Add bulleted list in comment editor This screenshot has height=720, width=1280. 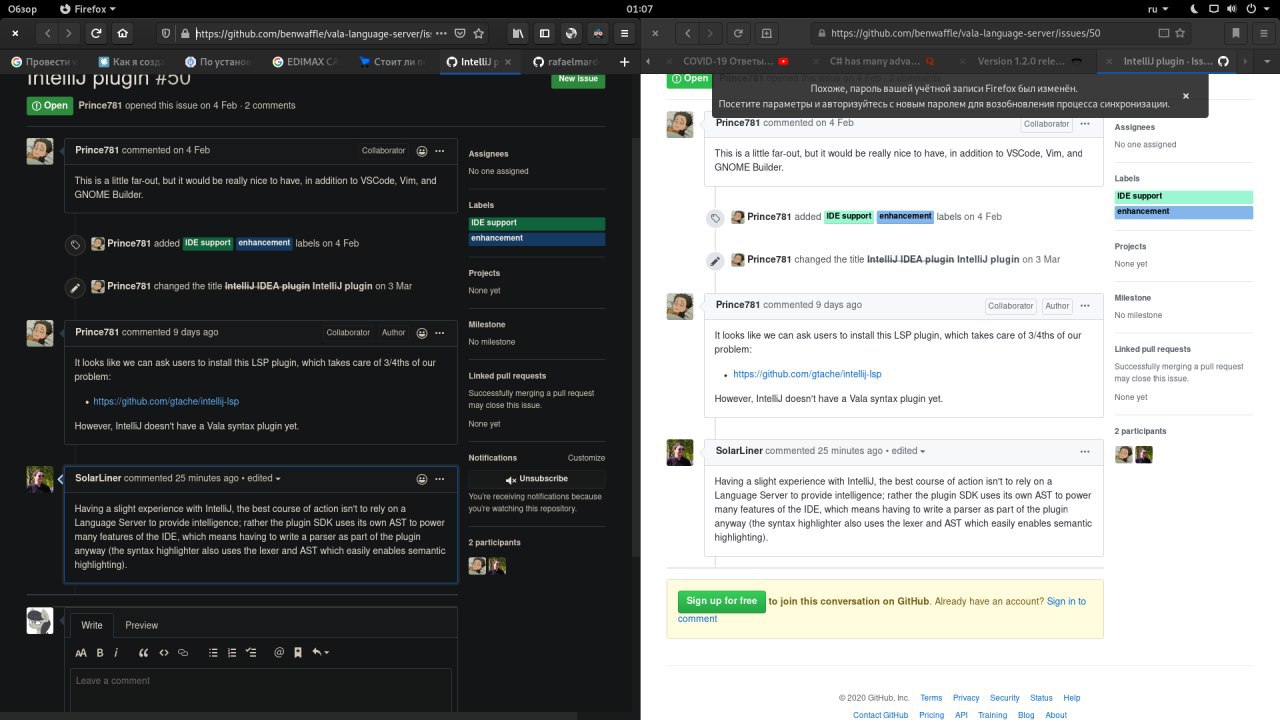coord(213,653)
